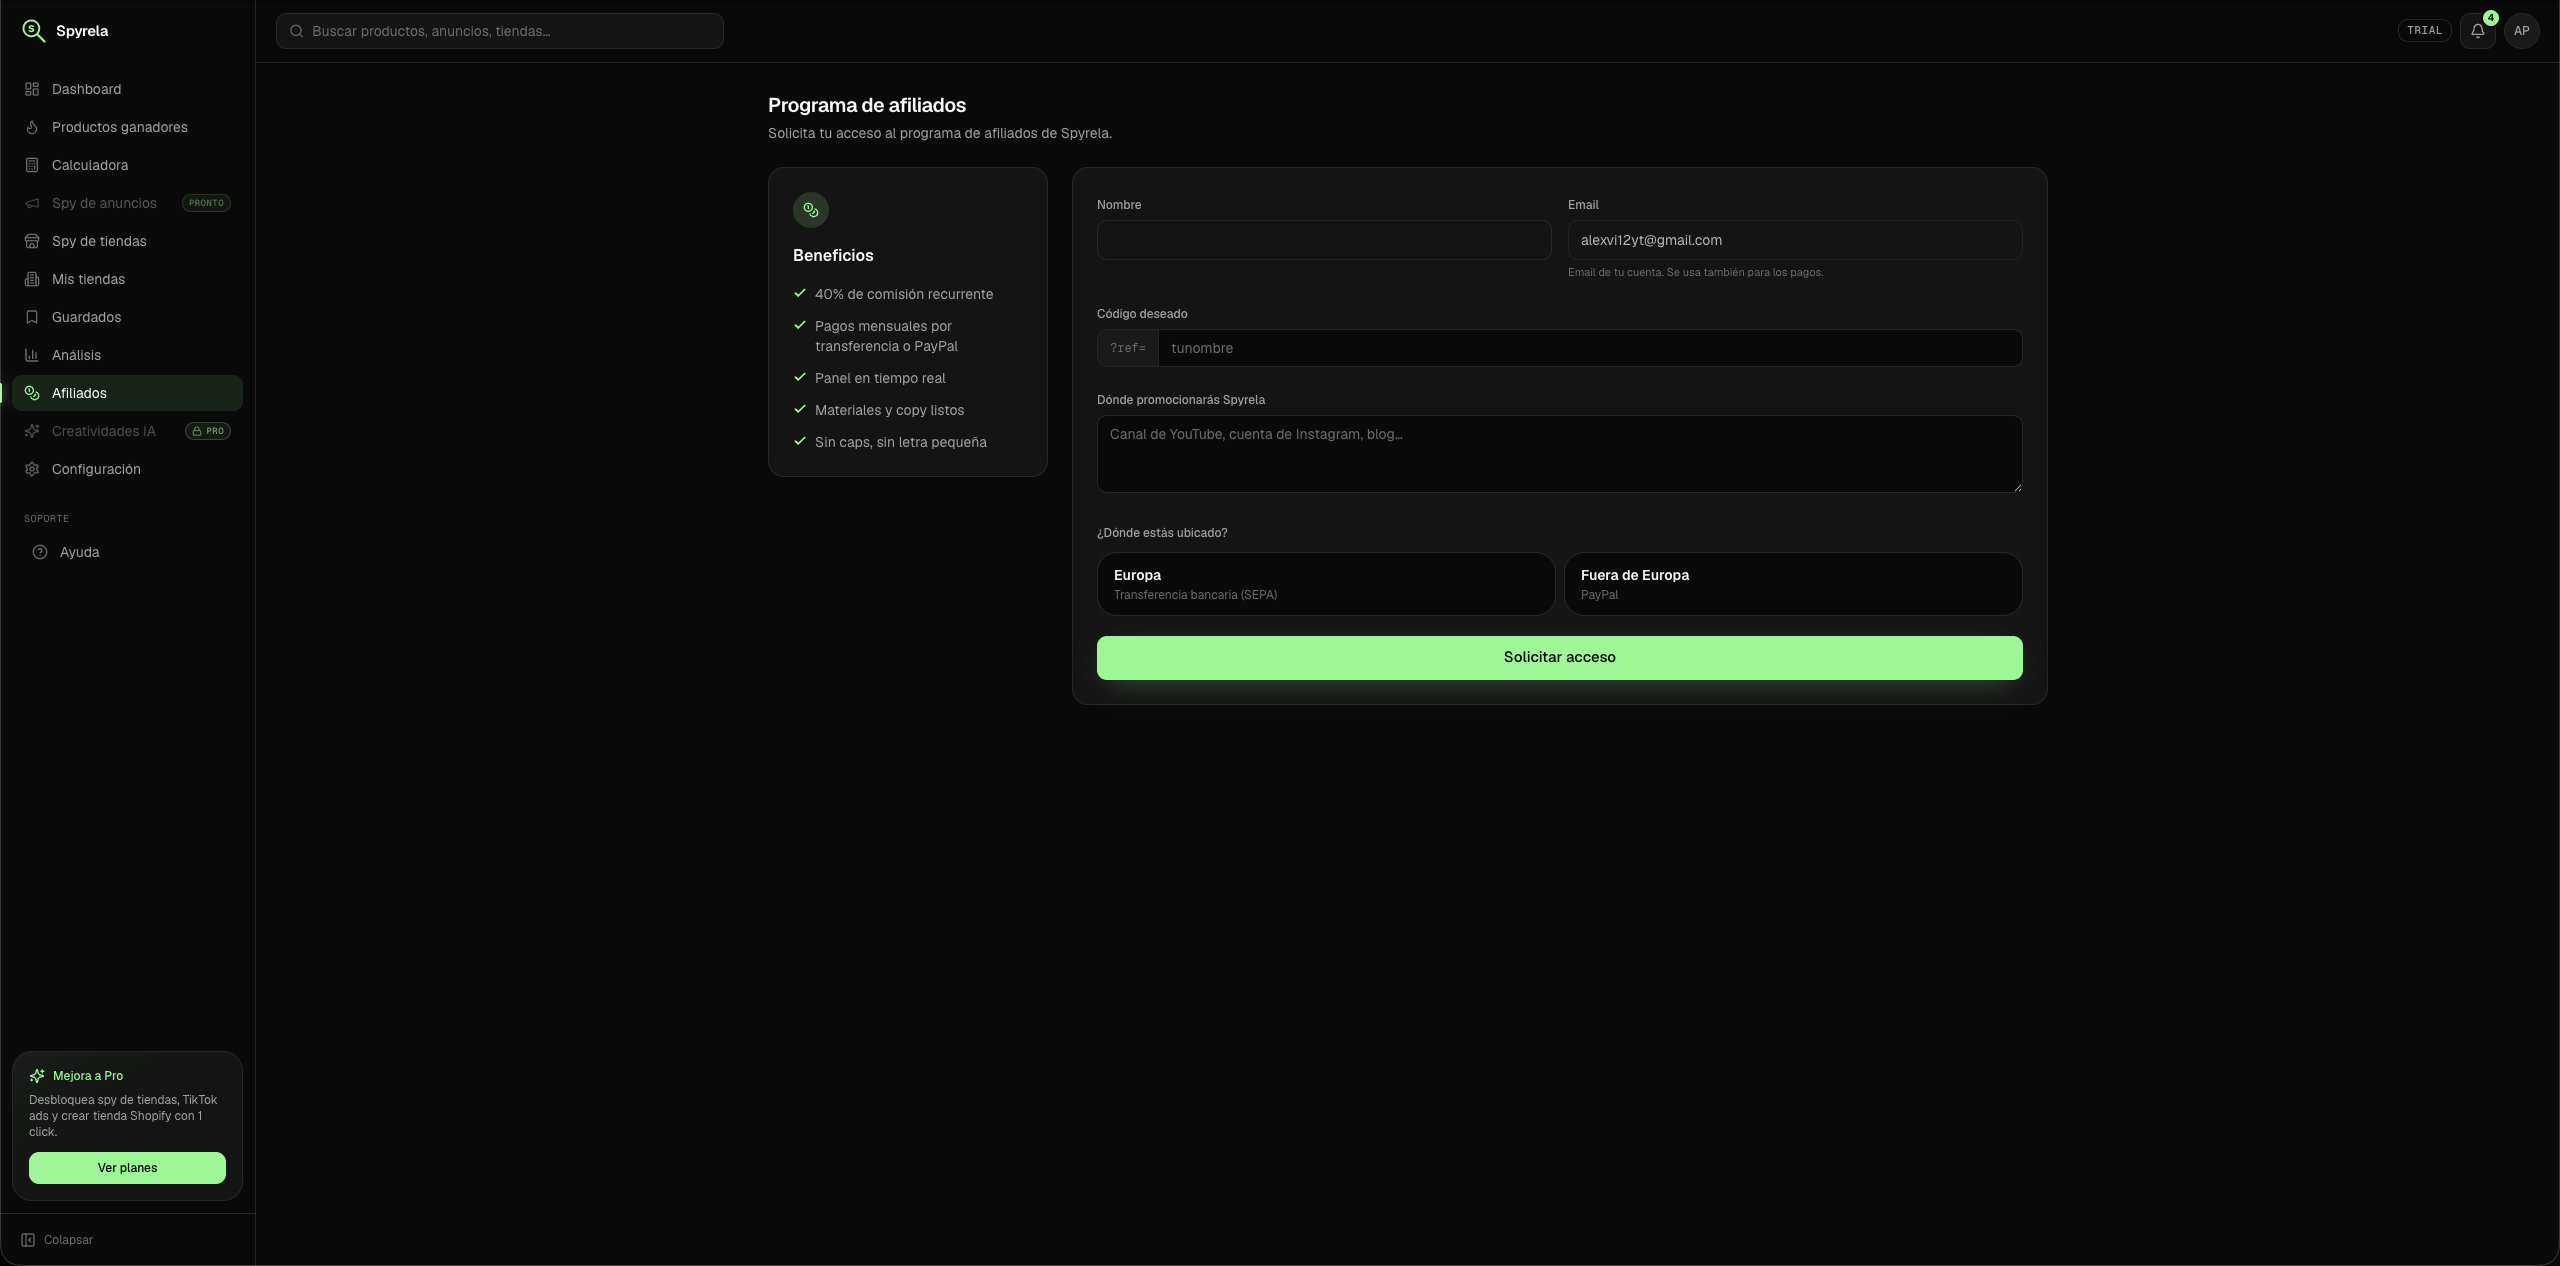Click the Colapsar sidebar panel icon
This screenshot has height=1266, width=2560.
click(28, 1240)
